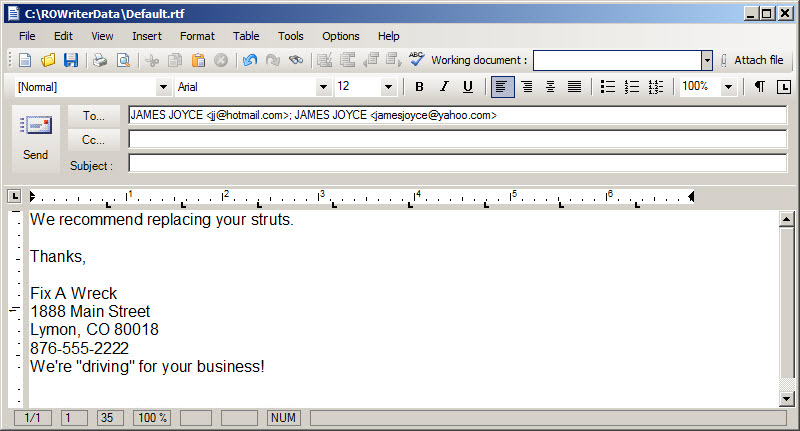The width and height of the screenshot is (800, 431).
Task: Open the Table menu
Action: (x=246, y=36)
